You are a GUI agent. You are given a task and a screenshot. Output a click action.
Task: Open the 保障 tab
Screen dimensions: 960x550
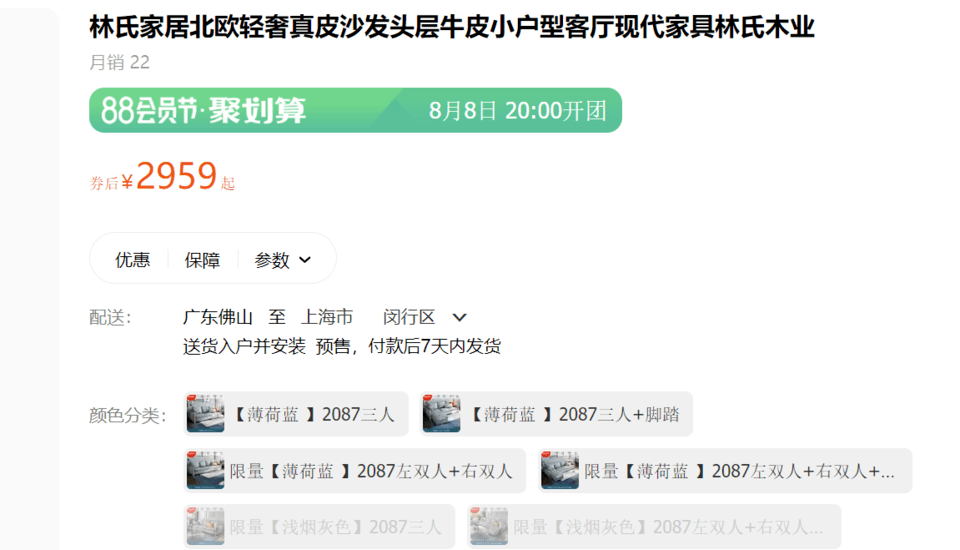pos(202,260)
